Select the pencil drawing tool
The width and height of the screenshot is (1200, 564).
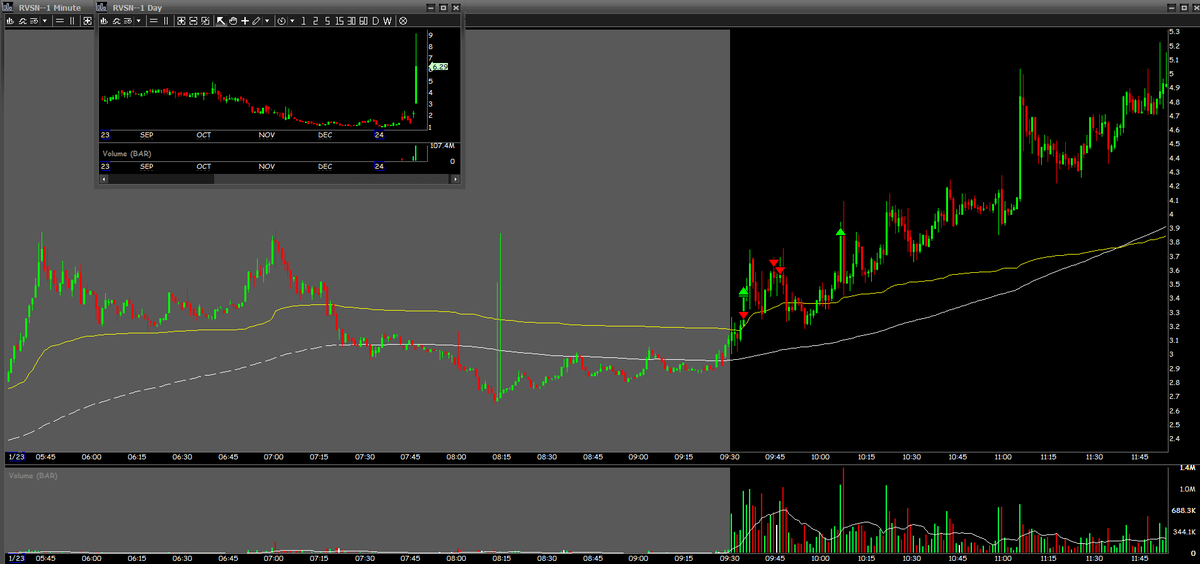[x=256, y=20]
